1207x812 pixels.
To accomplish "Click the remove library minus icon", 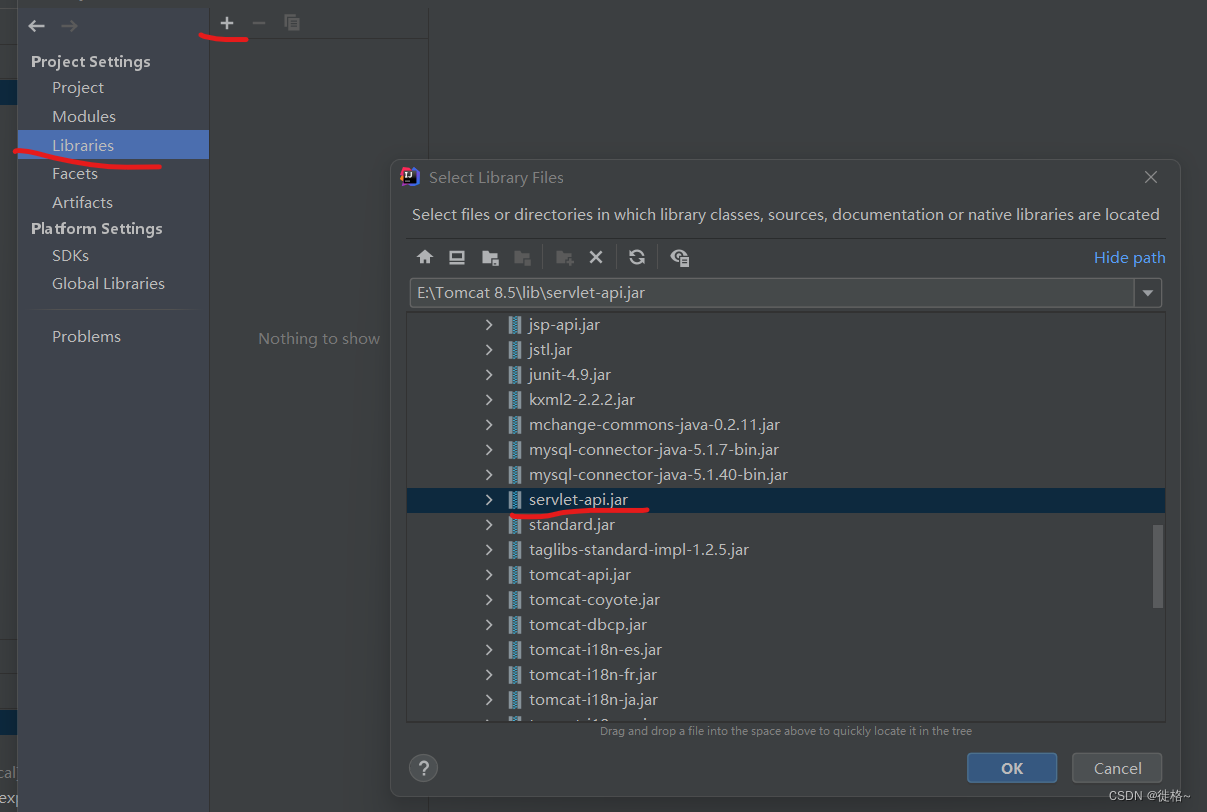I will (259, 22).
